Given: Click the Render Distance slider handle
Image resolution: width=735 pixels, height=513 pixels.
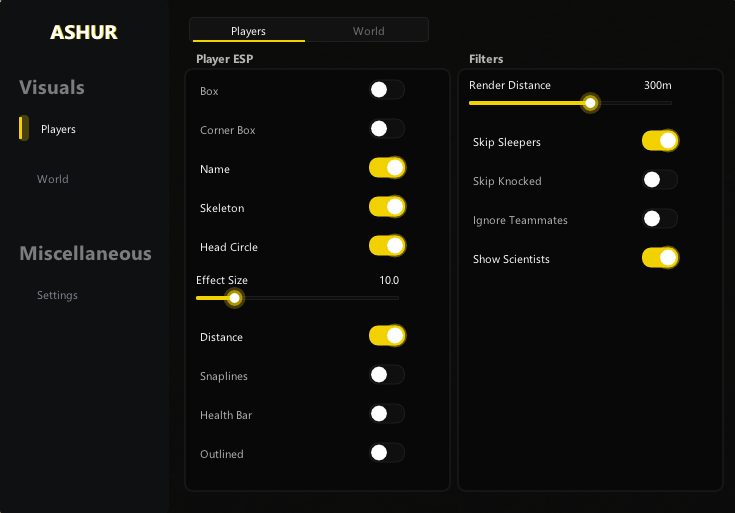Looking at the screenshot, I should (x=591, y=102).
